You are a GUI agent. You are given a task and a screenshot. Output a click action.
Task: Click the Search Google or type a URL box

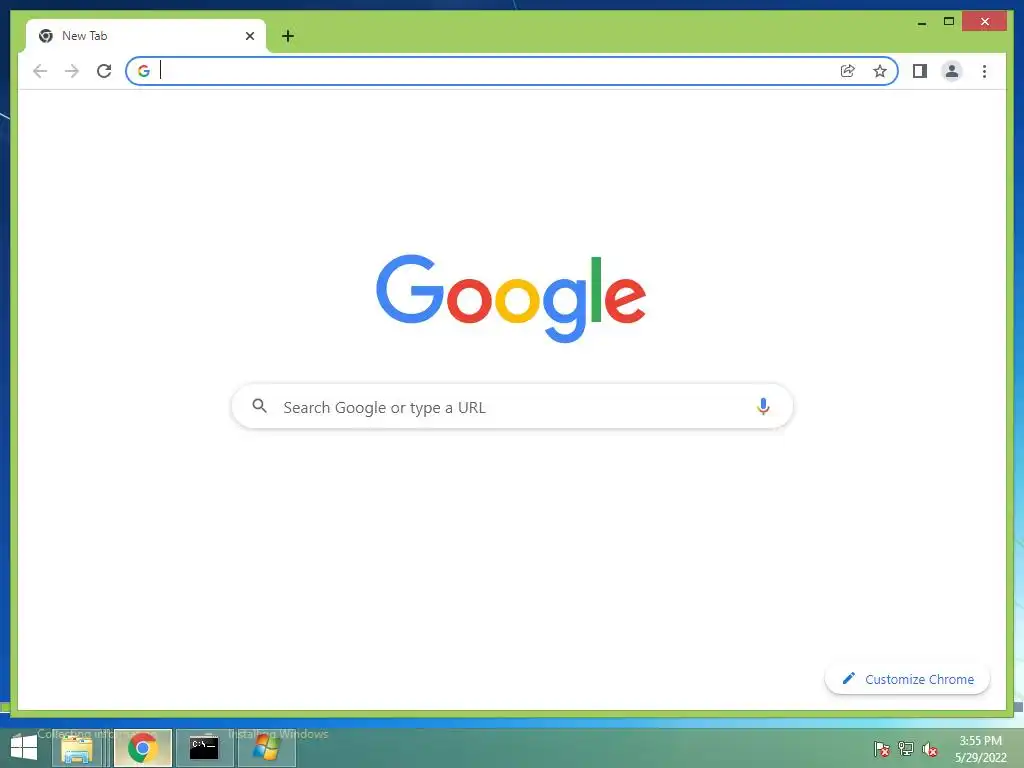coord(512,407)
